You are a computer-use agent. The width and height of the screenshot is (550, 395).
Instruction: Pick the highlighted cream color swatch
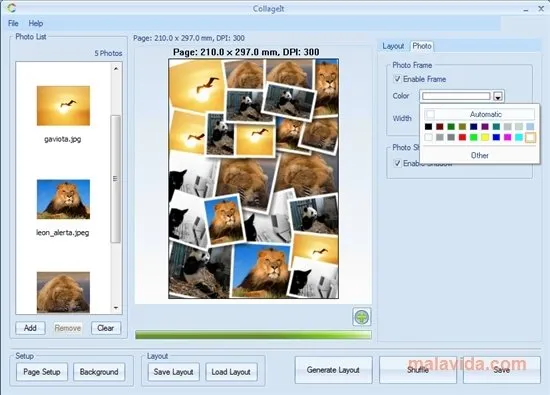pos(530,137)
